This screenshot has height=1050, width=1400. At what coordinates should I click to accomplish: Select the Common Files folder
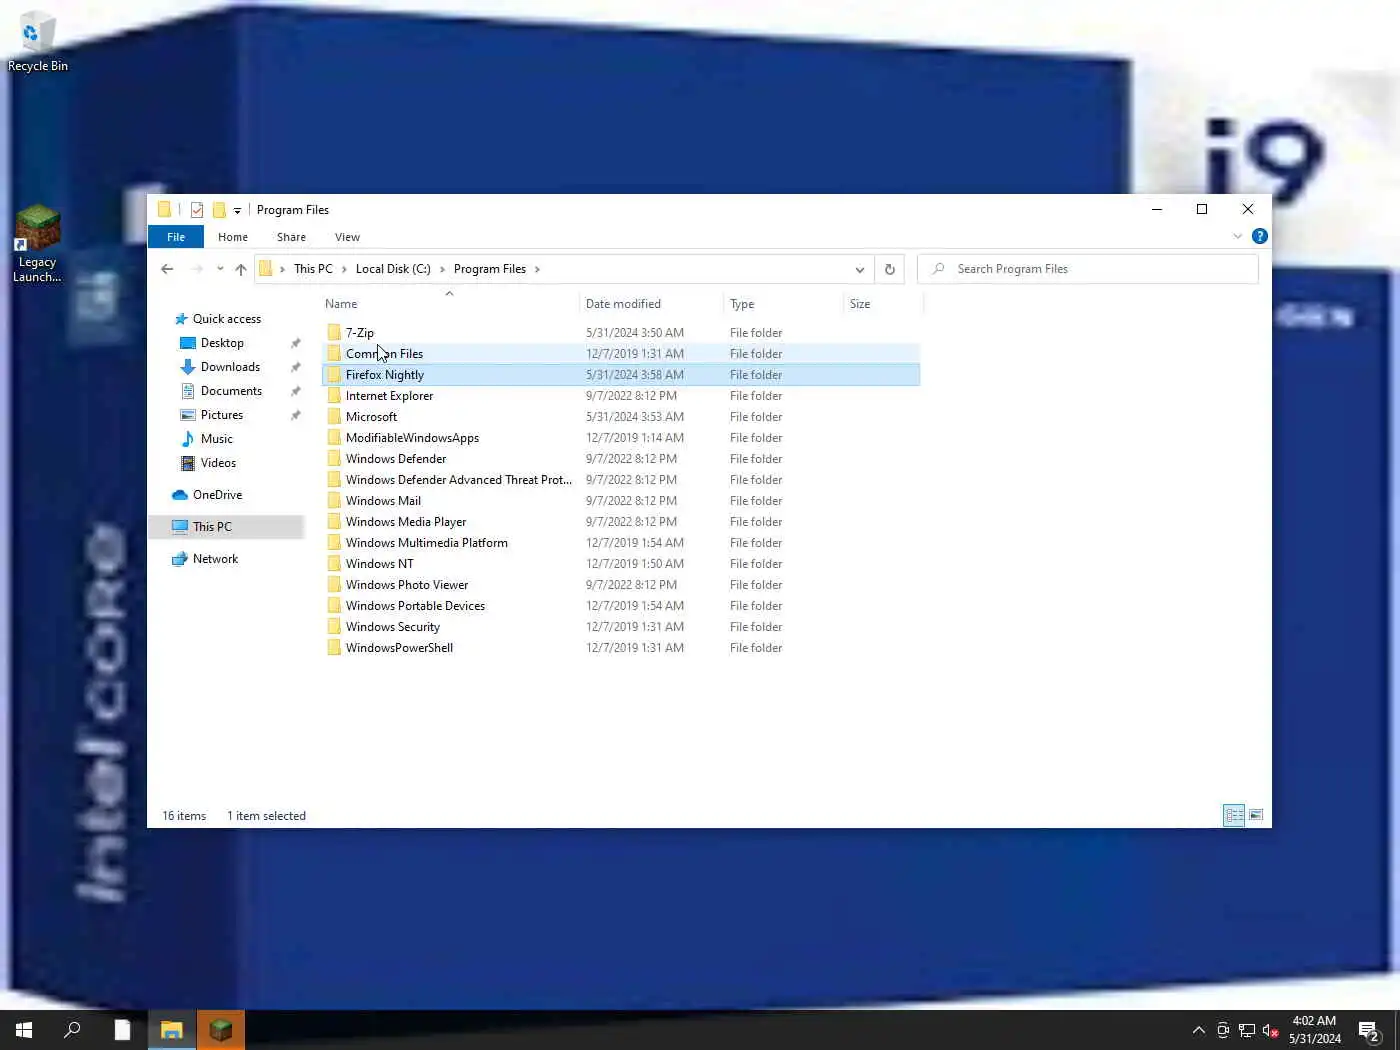[x=621, y=354]
